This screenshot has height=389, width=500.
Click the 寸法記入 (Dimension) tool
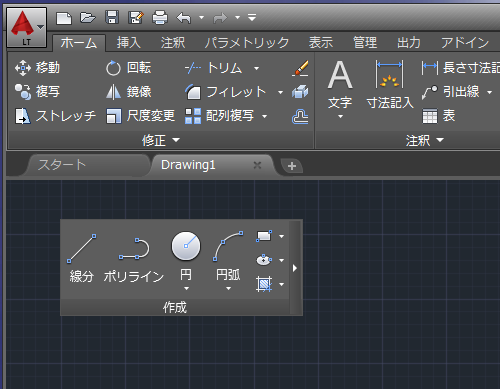pos(390,84)
